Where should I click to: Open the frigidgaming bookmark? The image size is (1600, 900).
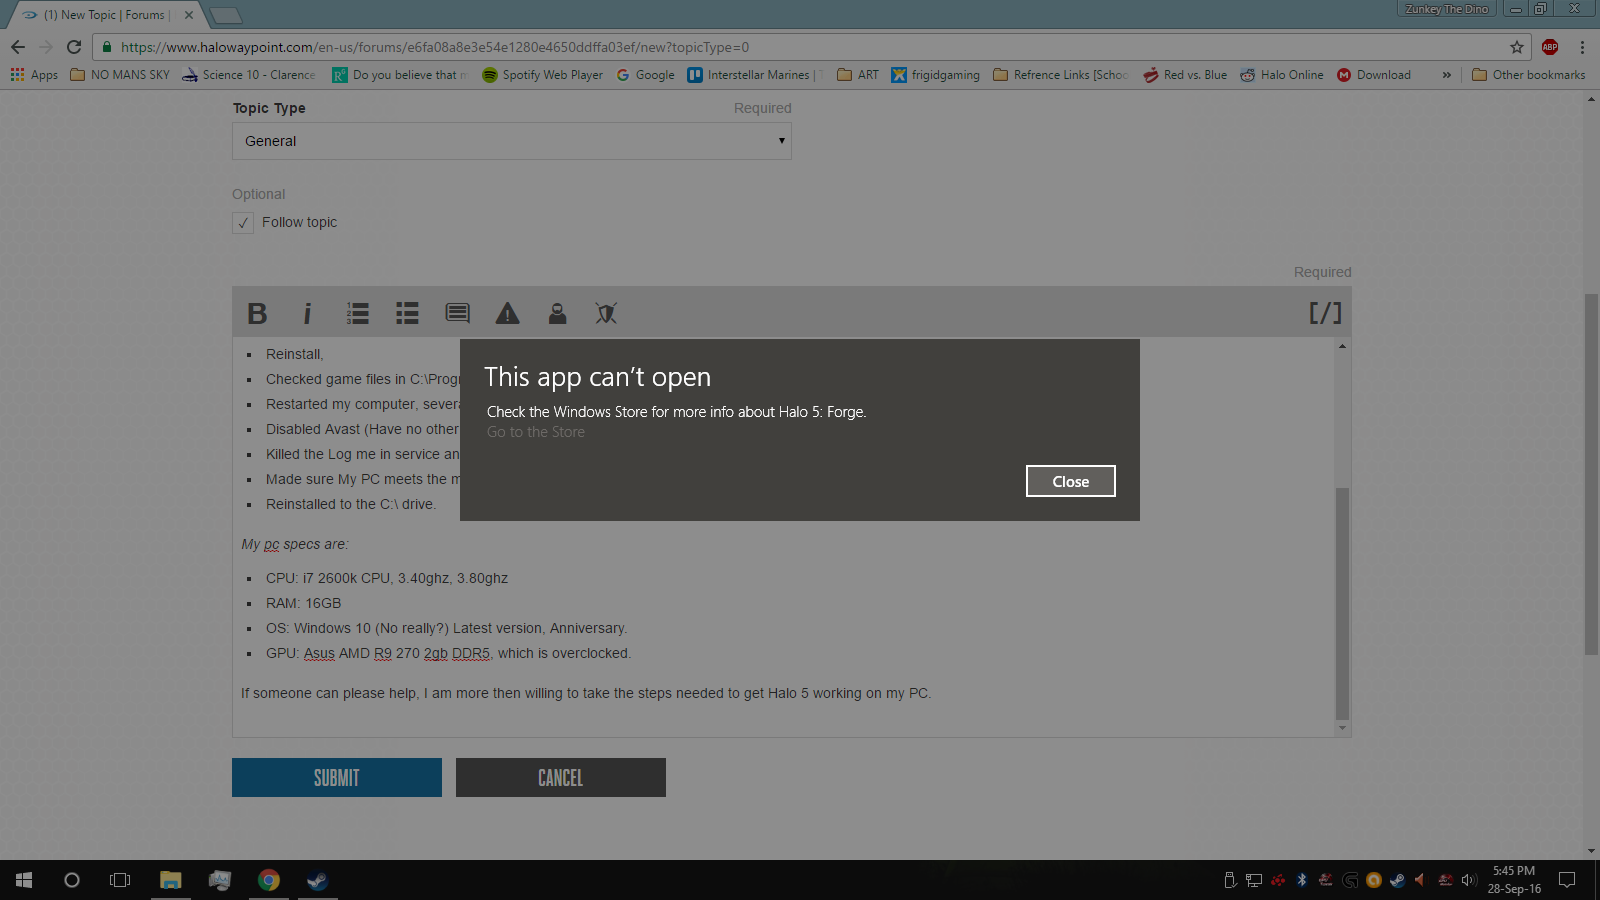[935, 75]
